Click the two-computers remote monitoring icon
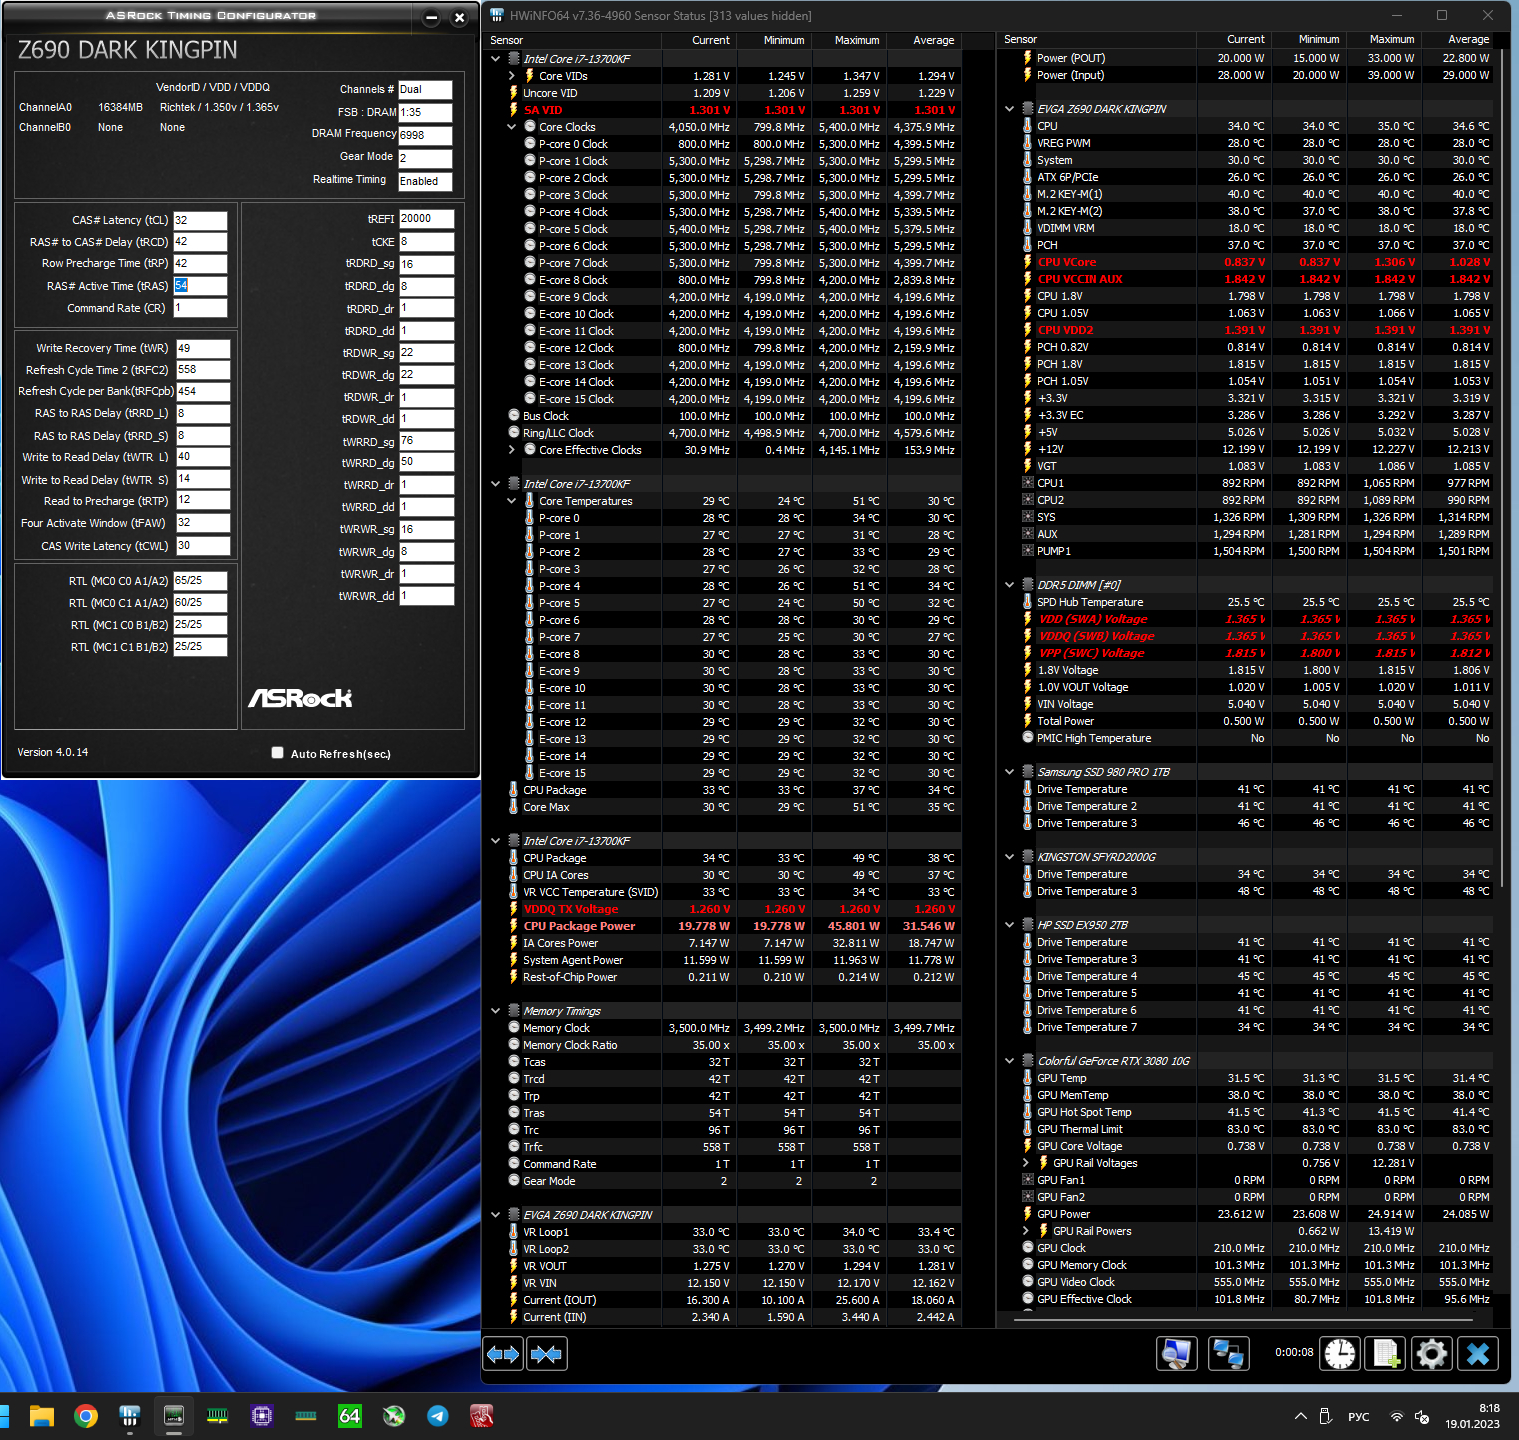The height and width of the screenshot is (1440, 1519). (x=1228, y=1354)
